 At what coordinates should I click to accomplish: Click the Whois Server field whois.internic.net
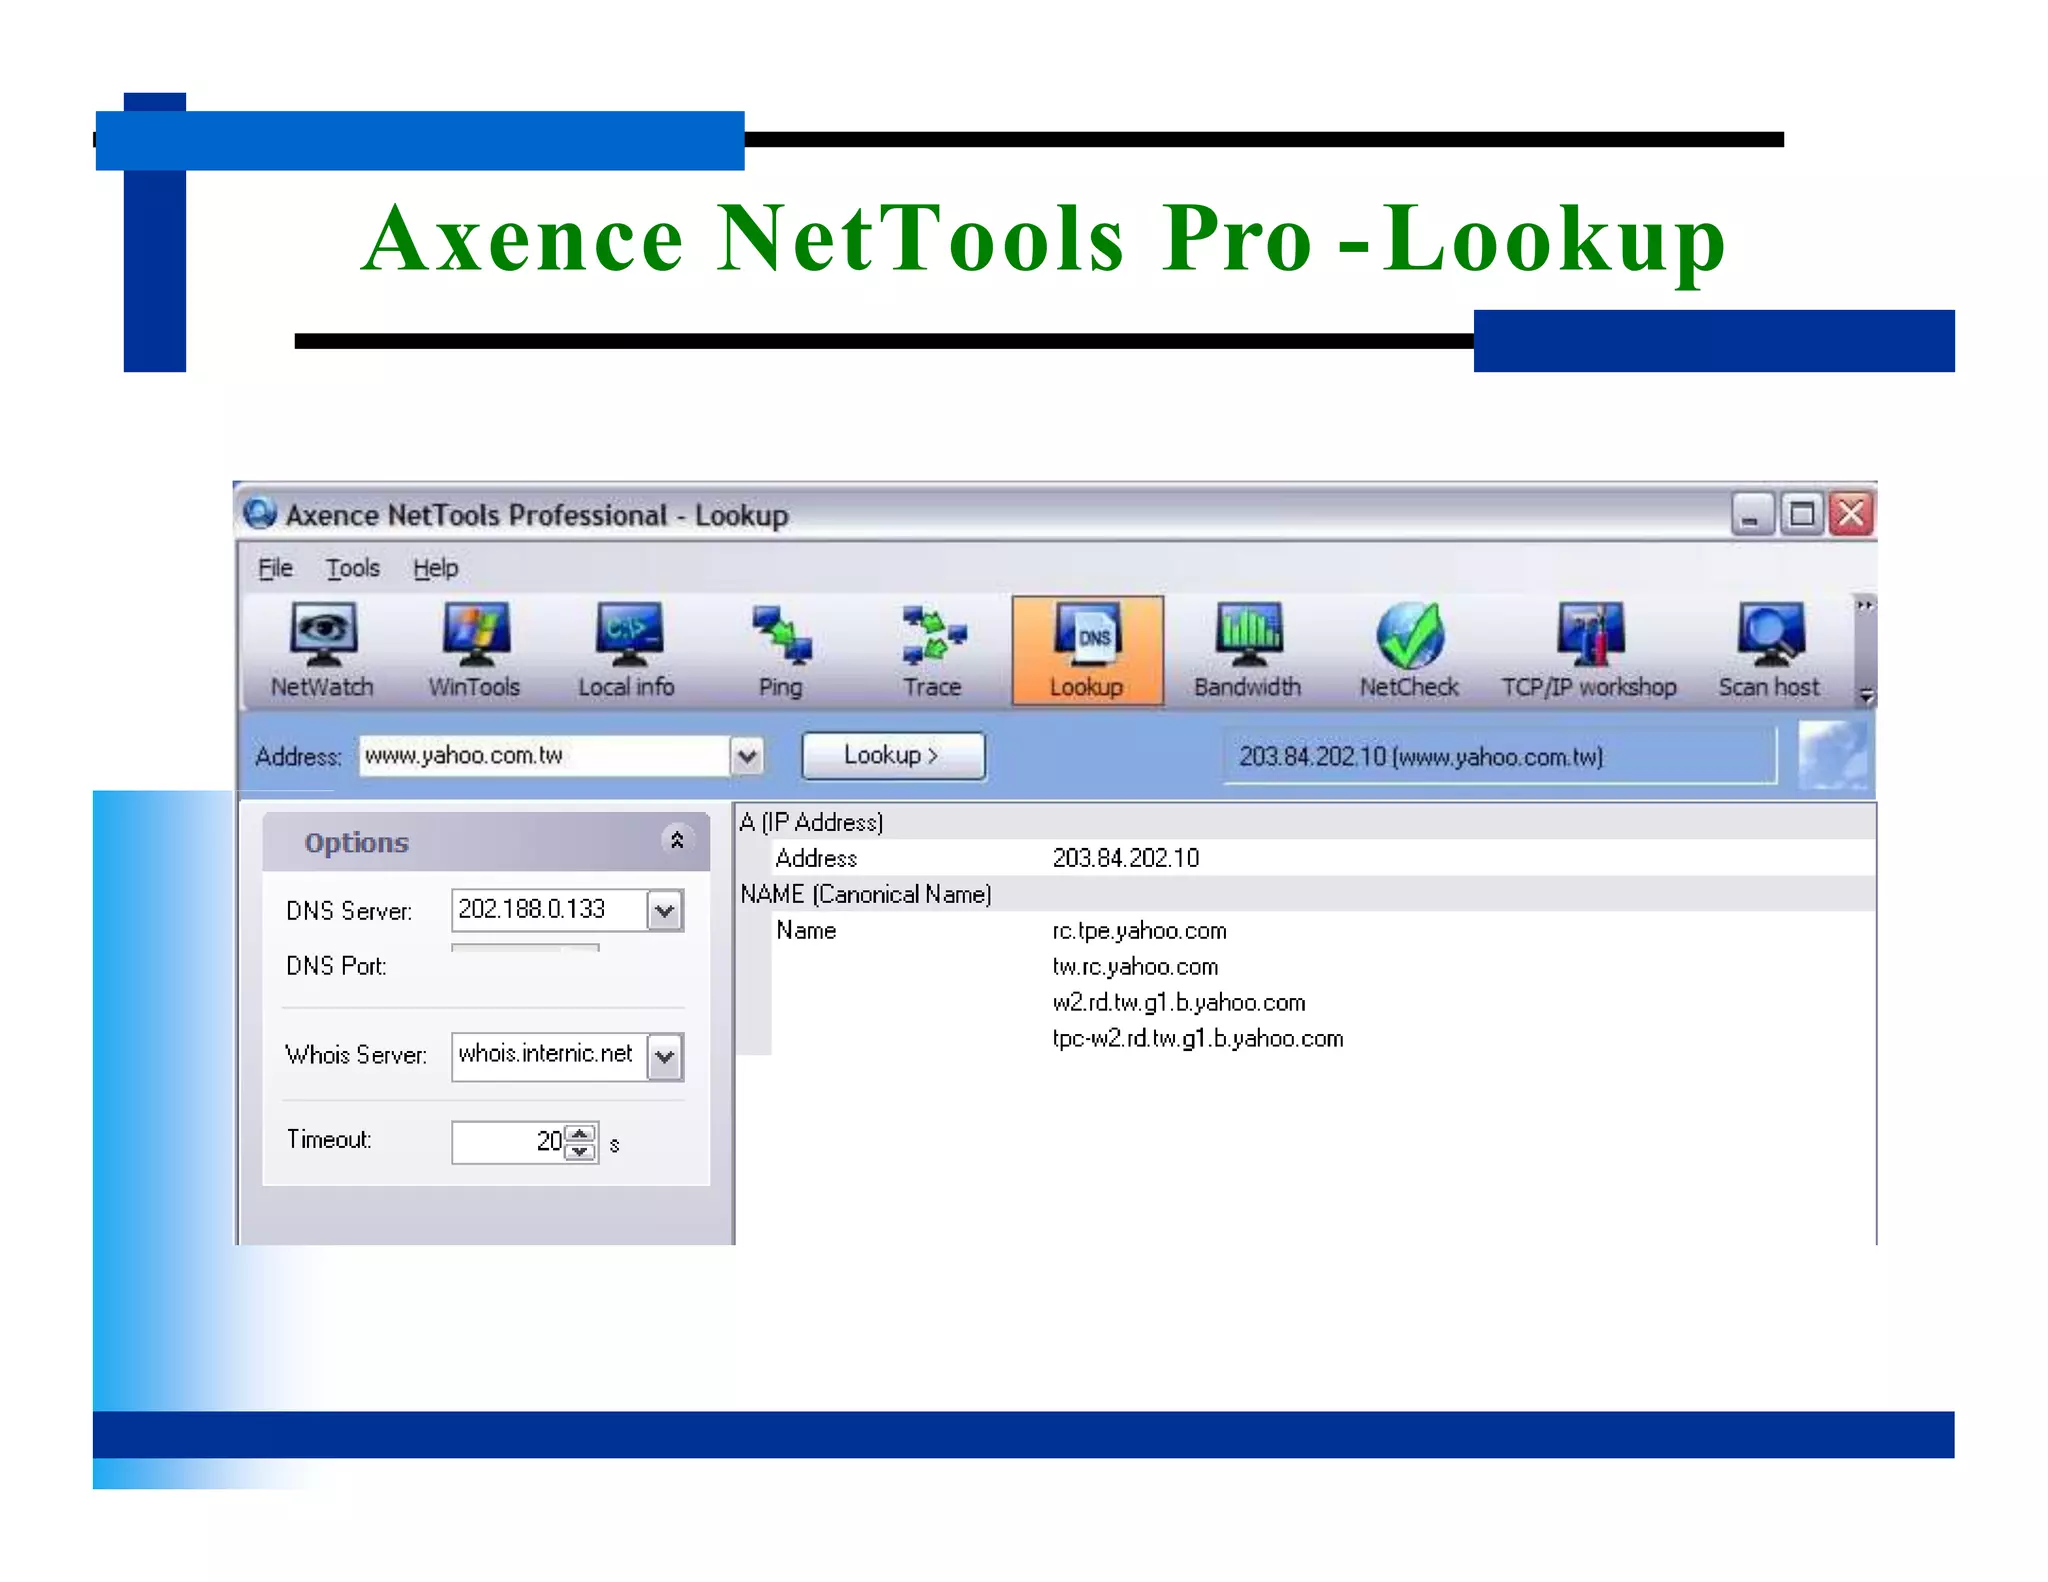pos(549,1056)
